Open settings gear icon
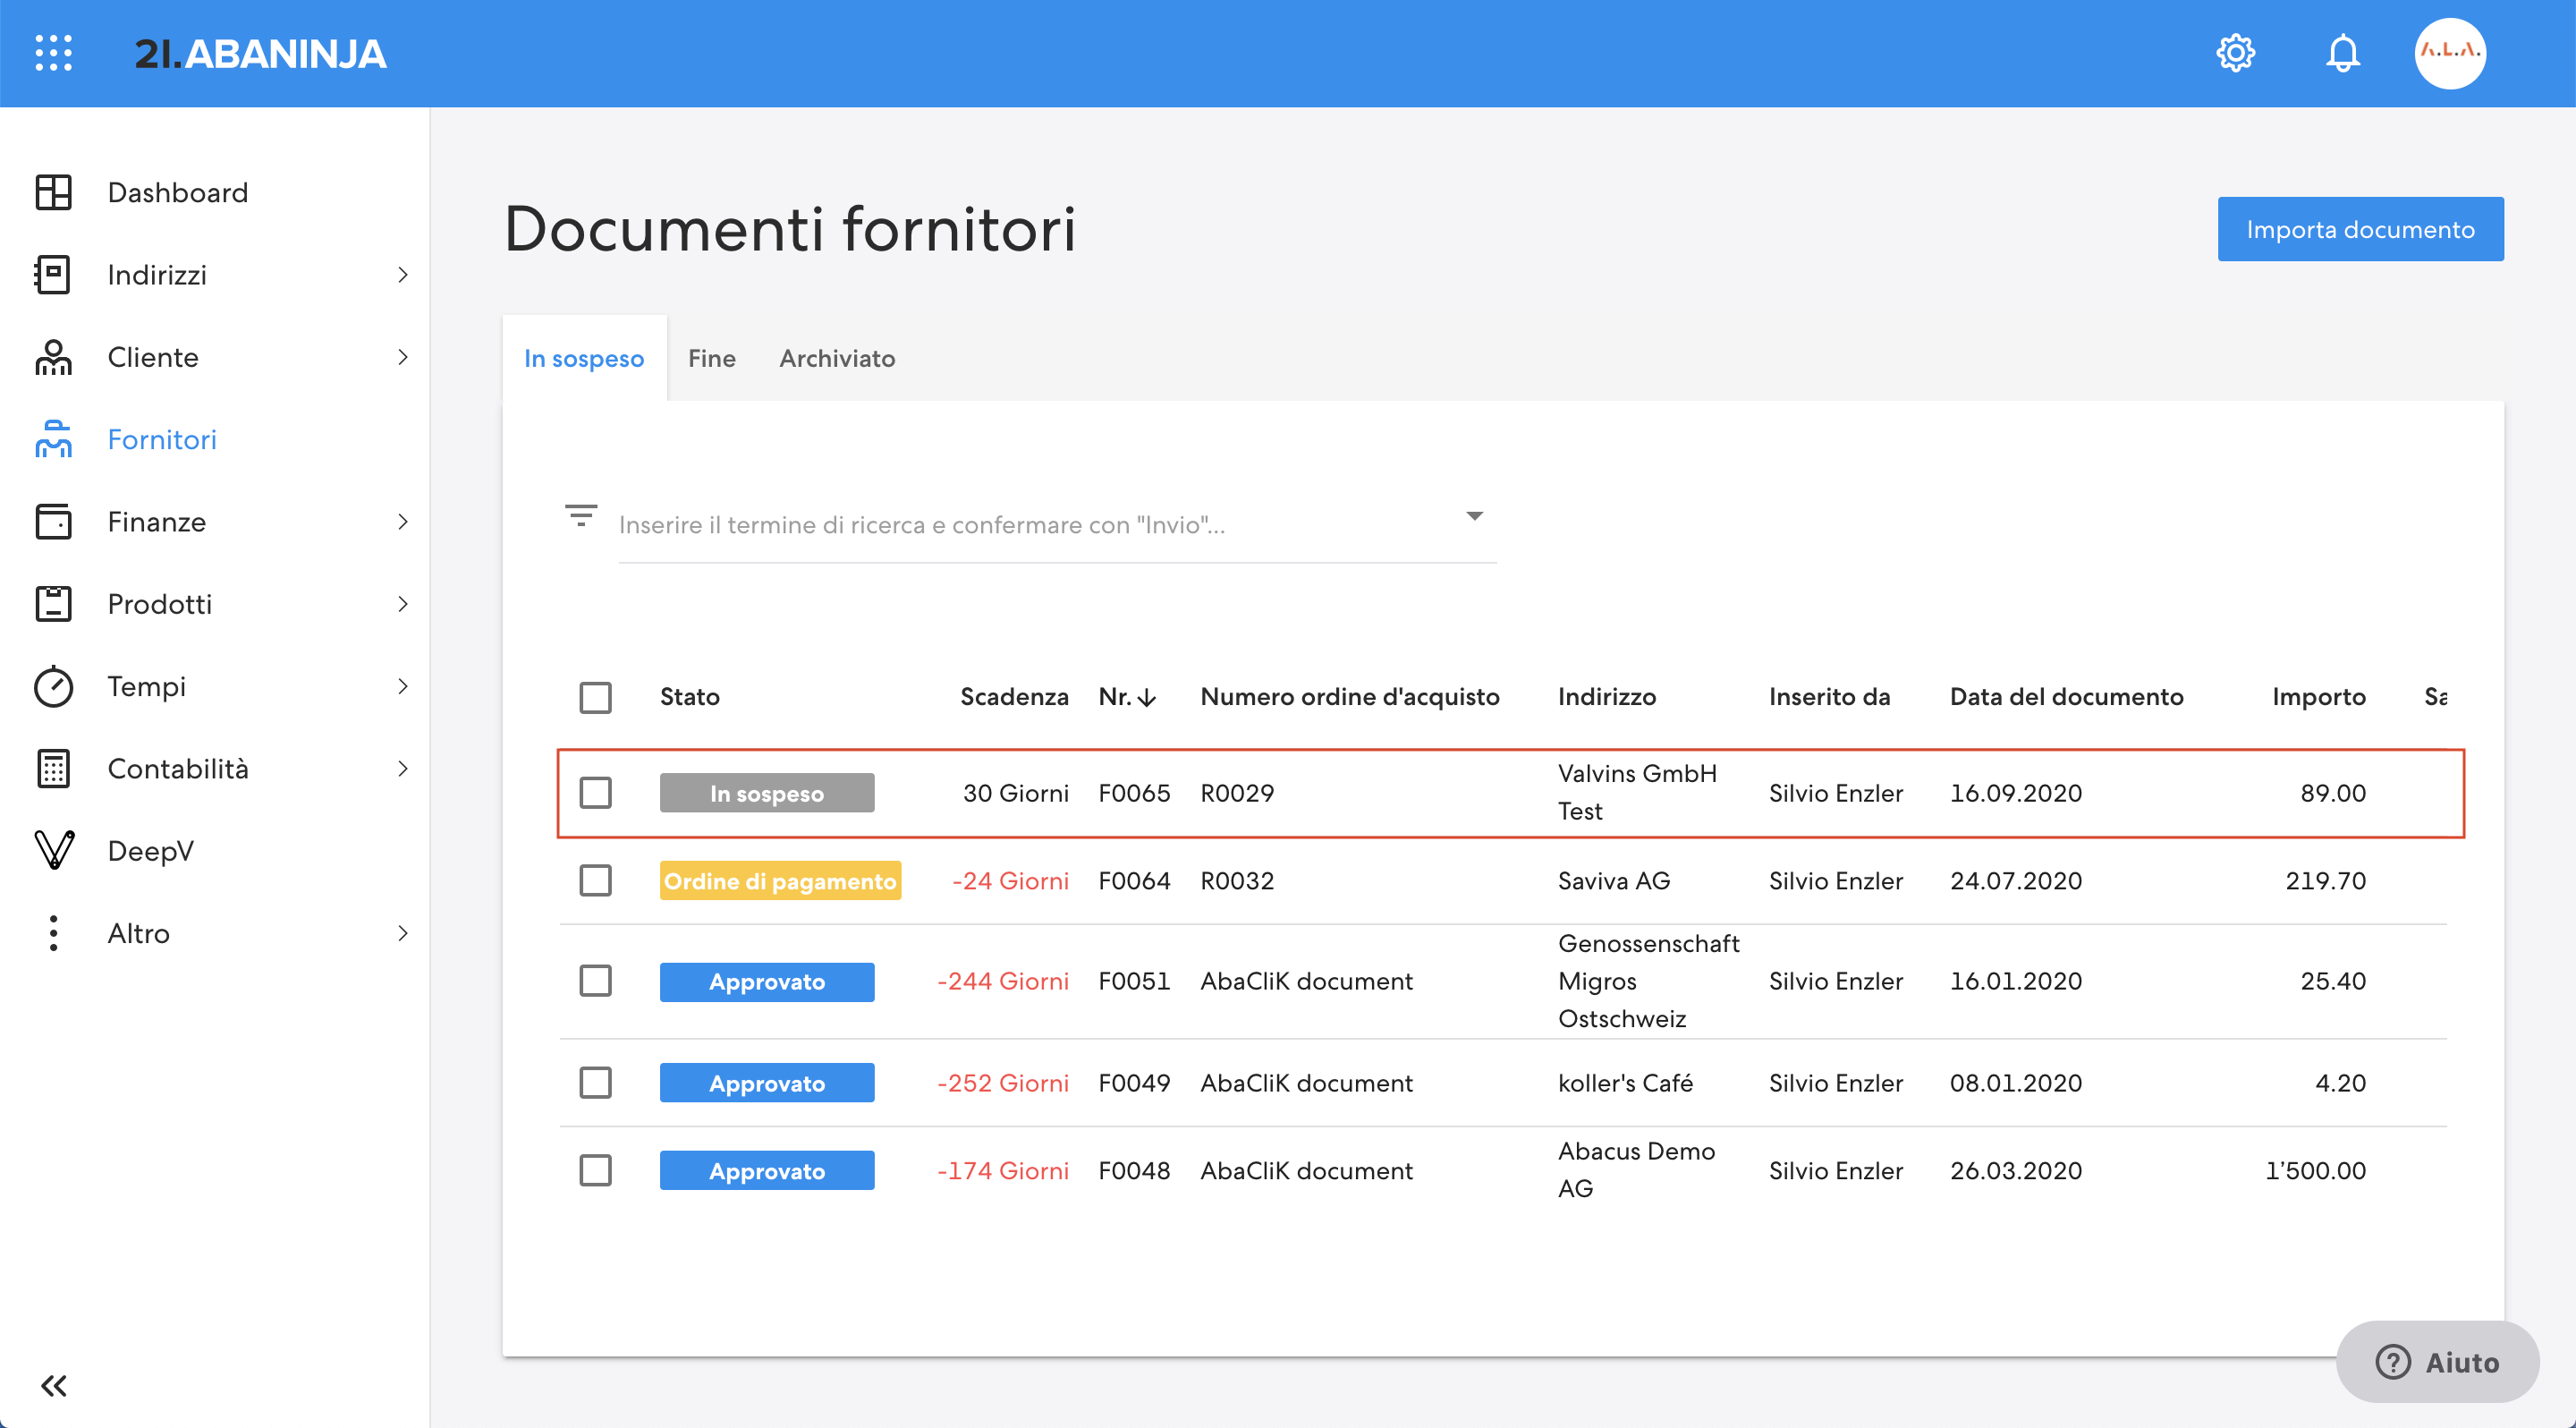The image size is (2576, 1428). click(2235, 53)
